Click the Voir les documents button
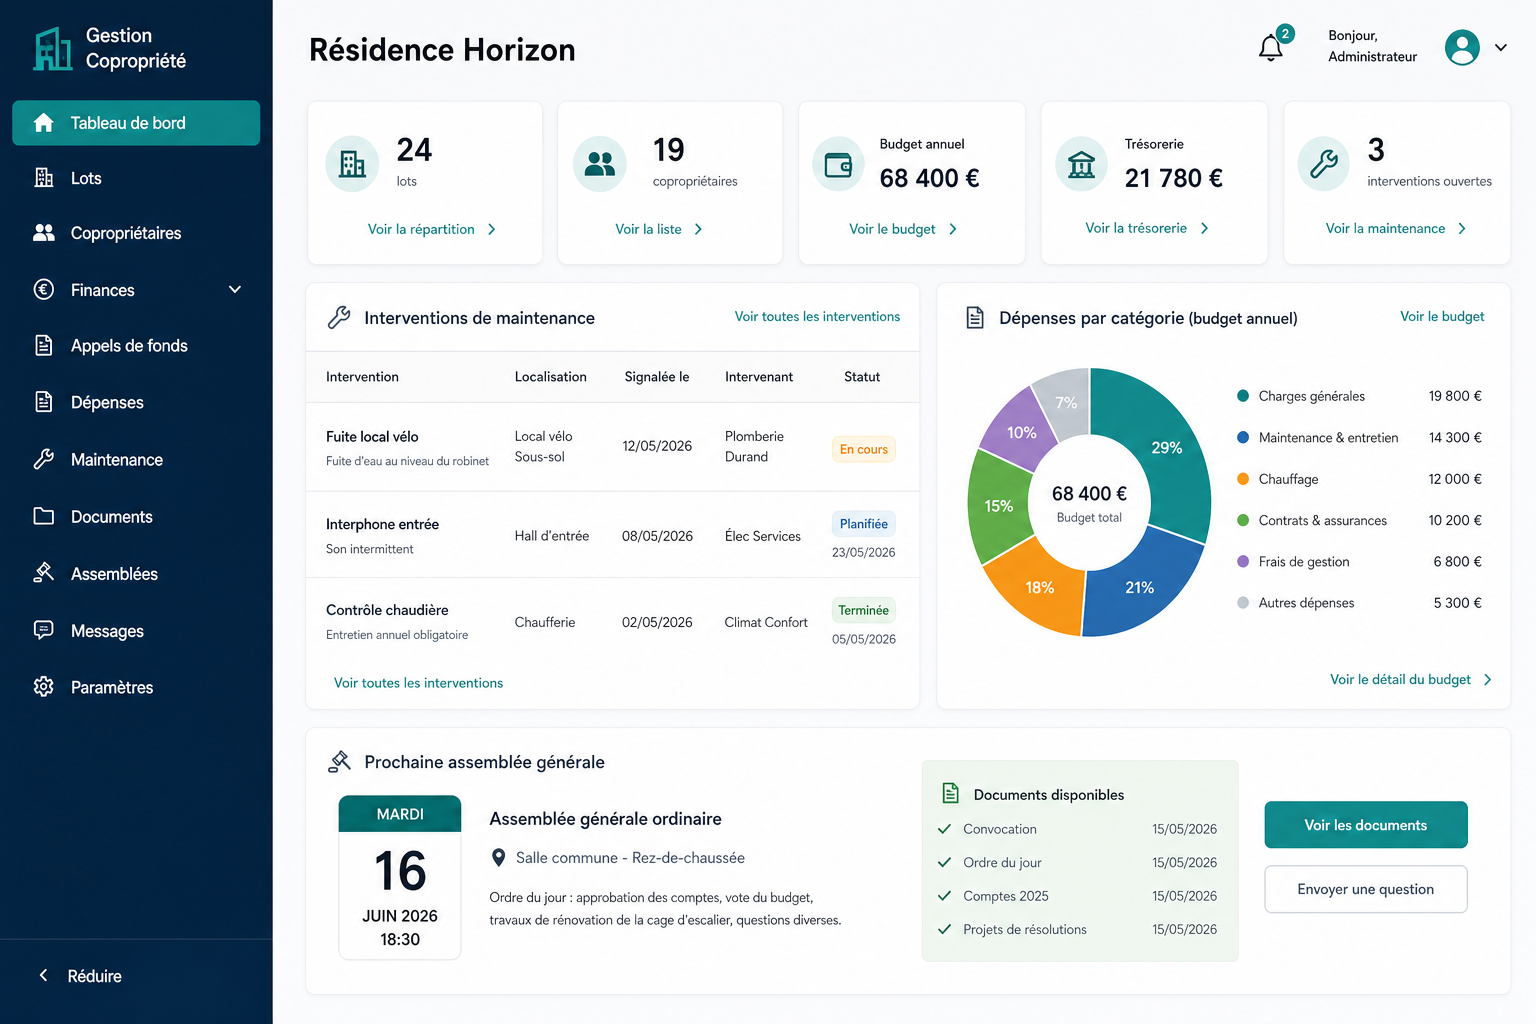The image size is (1536, 1024). (x=1366, y=825)
